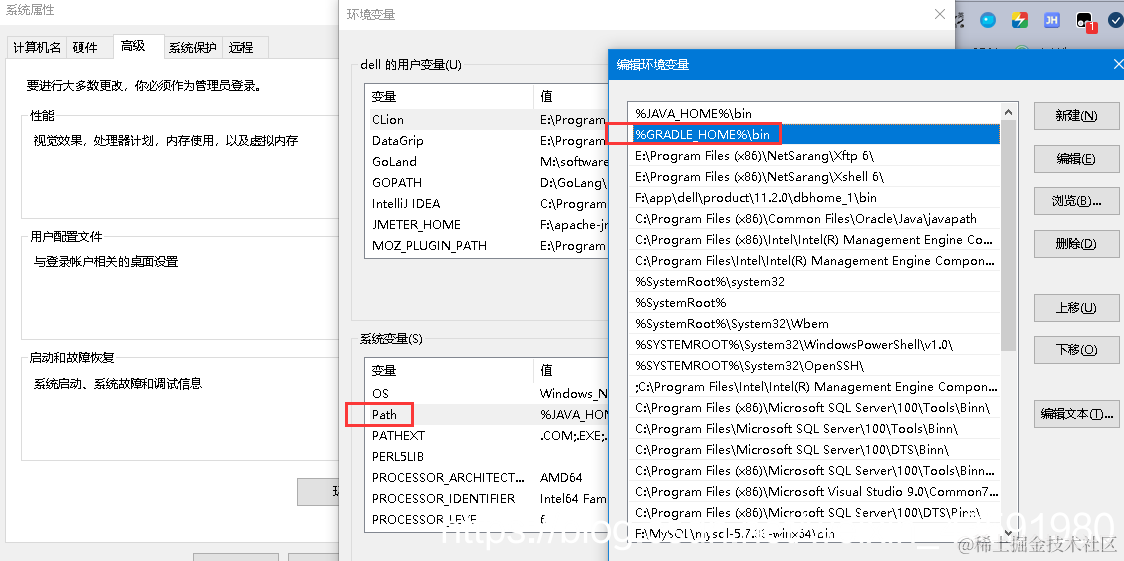The image size is (1124, 561).
Task: Switch to the 计算机名 tab
Action: point(37,47)
